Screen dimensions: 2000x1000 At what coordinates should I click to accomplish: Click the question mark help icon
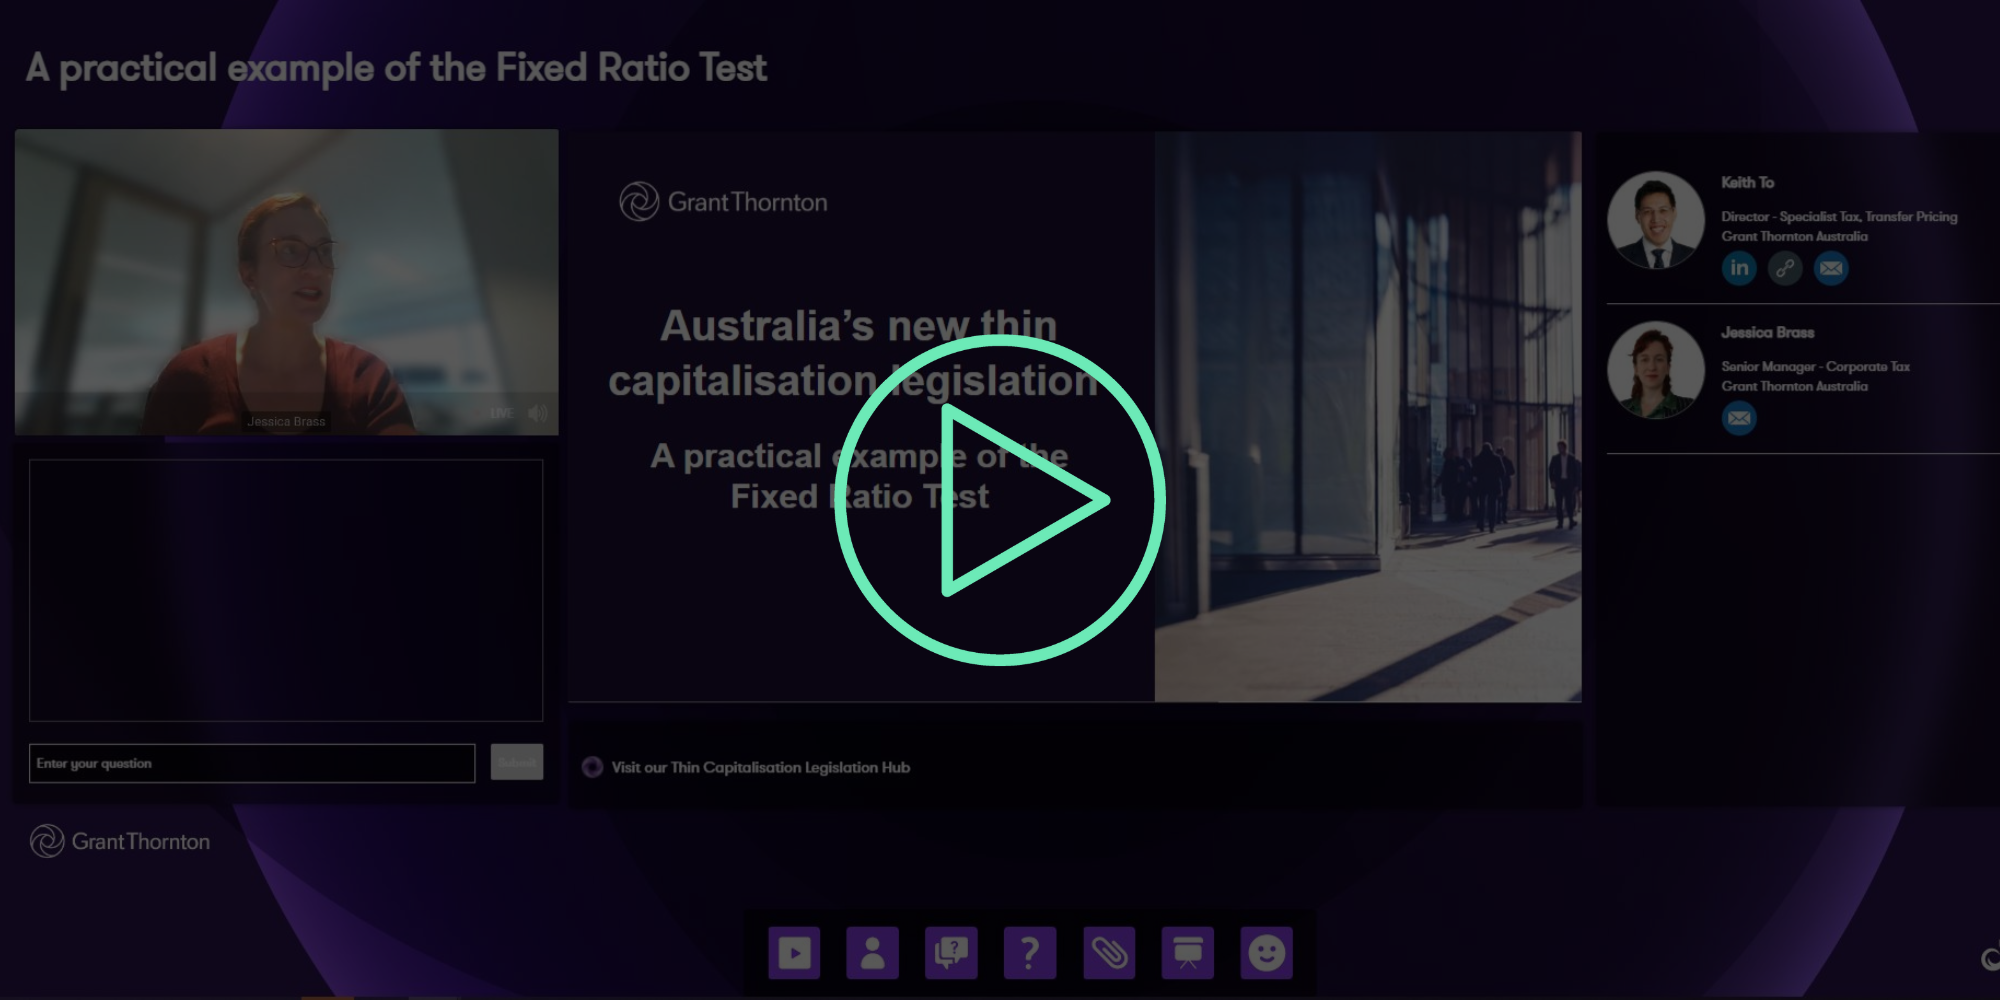[x=1029, y=953]
